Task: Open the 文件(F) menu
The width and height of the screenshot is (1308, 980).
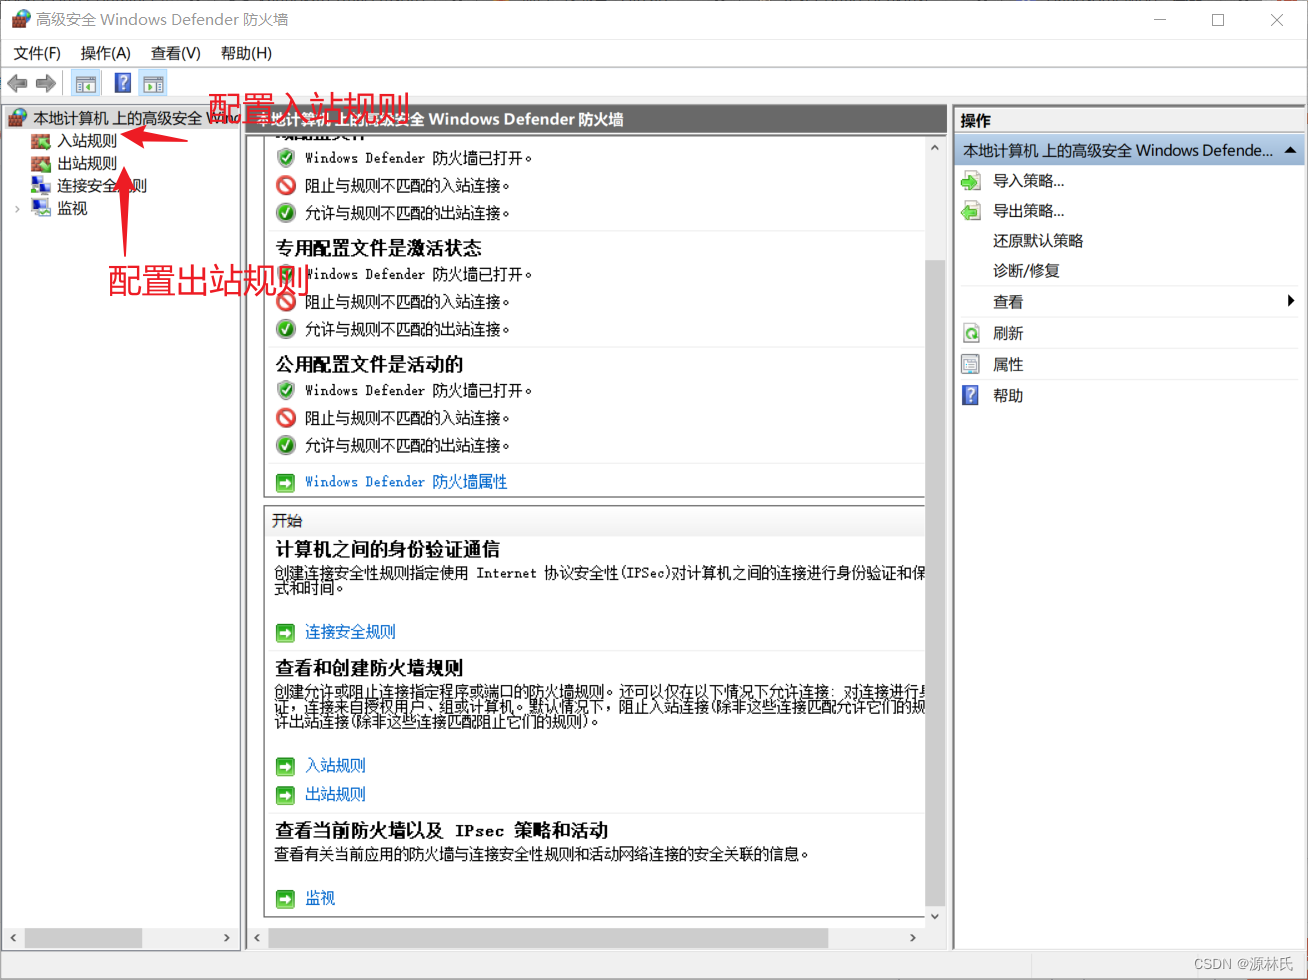Action: point(37,53)
